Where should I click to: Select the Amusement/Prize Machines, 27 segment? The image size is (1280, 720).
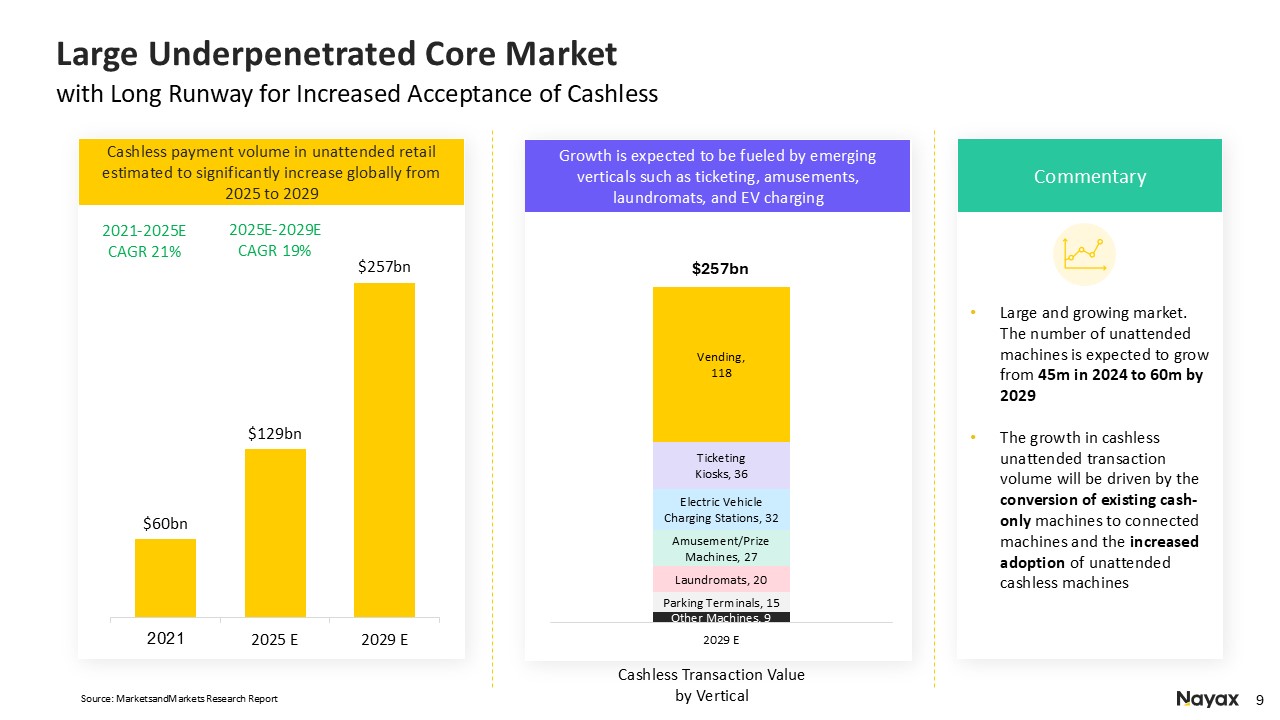721,548
